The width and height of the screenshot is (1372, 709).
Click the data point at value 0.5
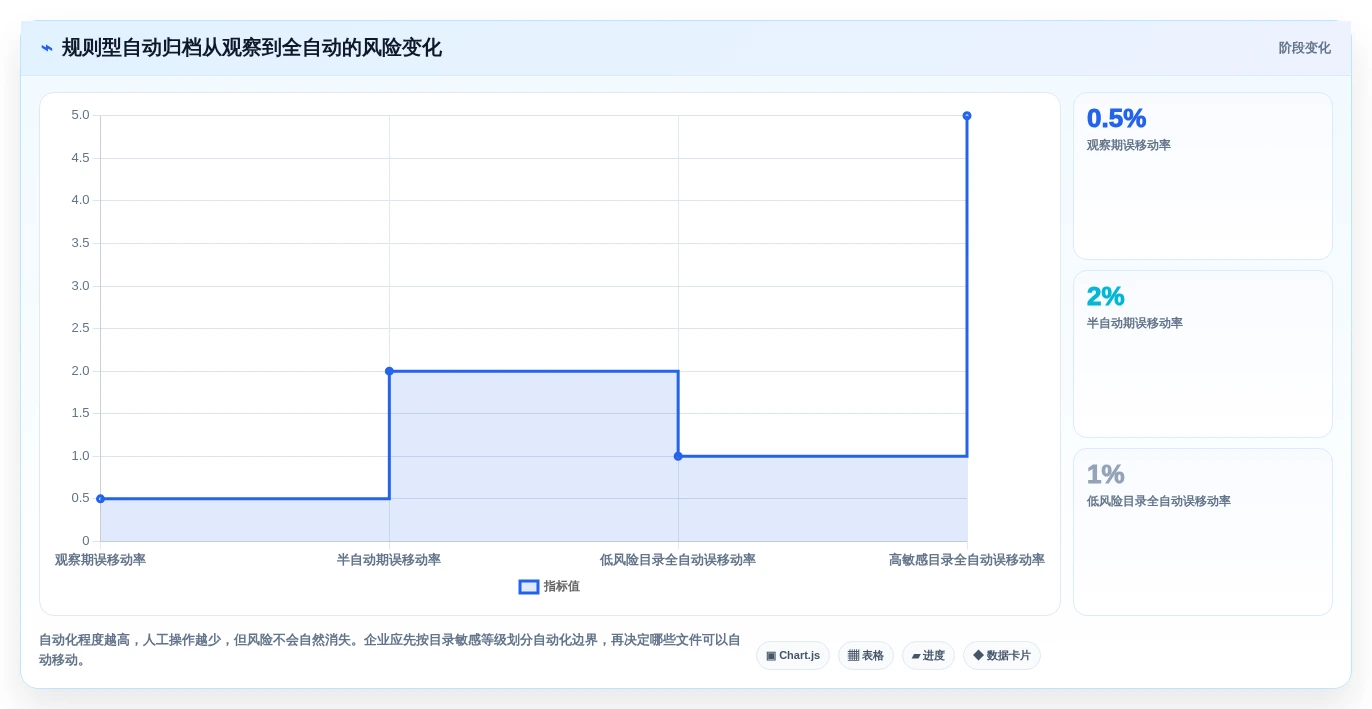pos(100,498)
